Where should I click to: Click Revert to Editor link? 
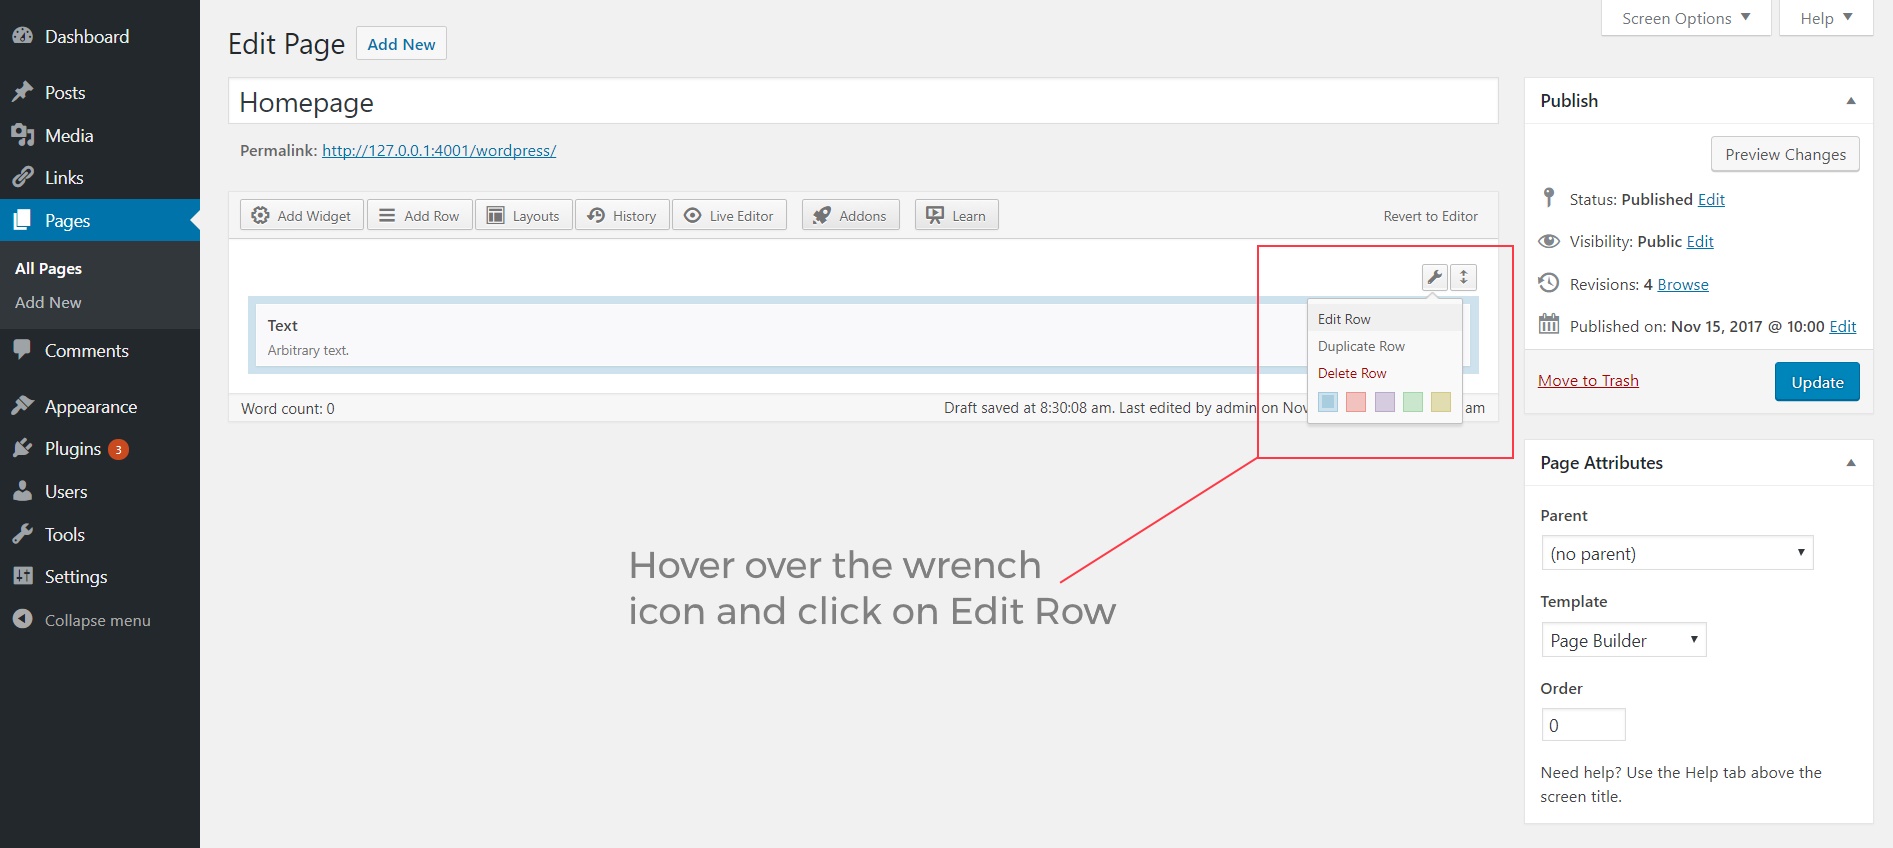tap(1430, 216)
